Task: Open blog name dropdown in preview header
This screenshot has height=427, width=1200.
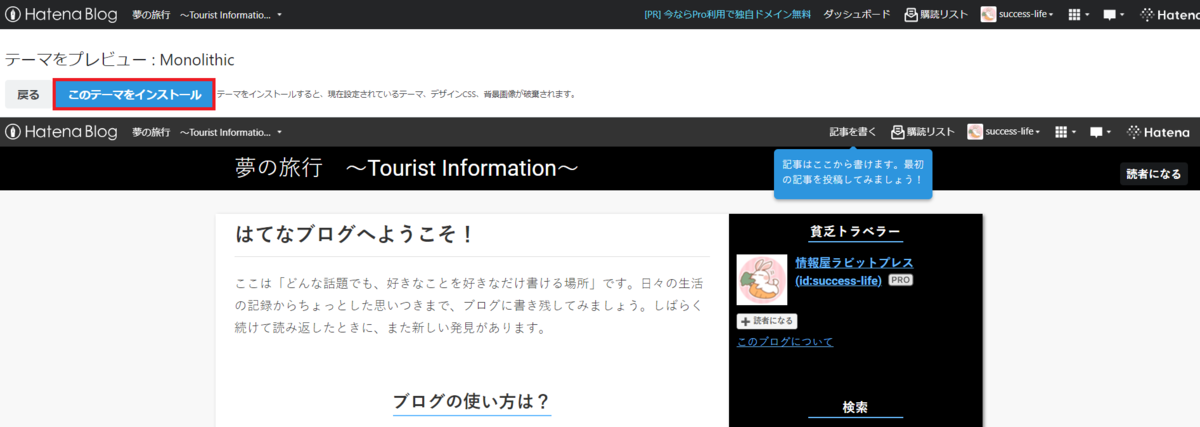Action: click(x=207, y=132)
